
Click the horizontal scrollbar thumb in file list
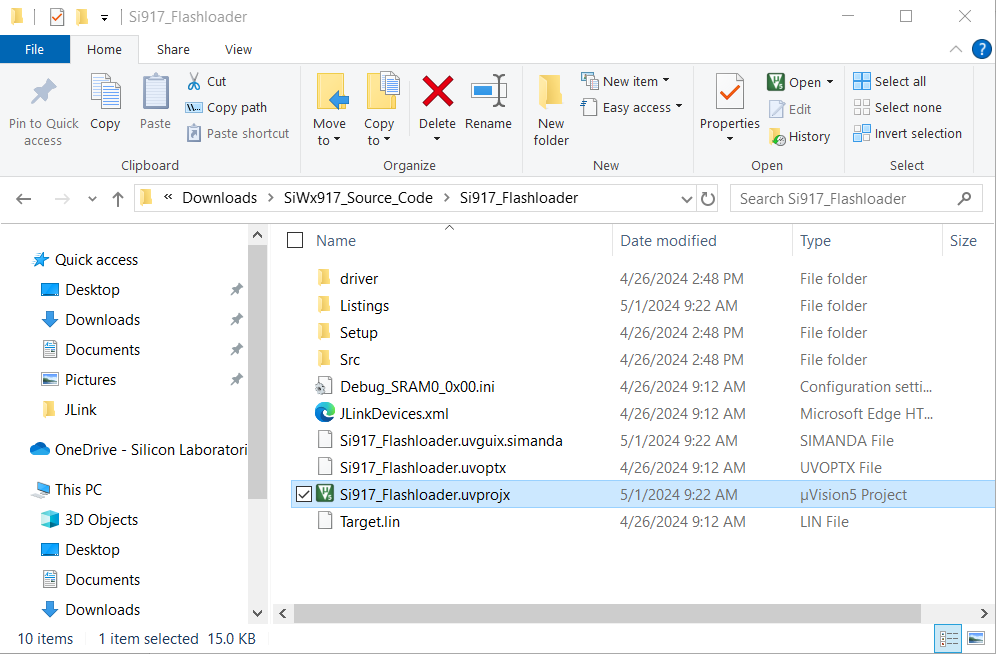click(x=607, y=613)
